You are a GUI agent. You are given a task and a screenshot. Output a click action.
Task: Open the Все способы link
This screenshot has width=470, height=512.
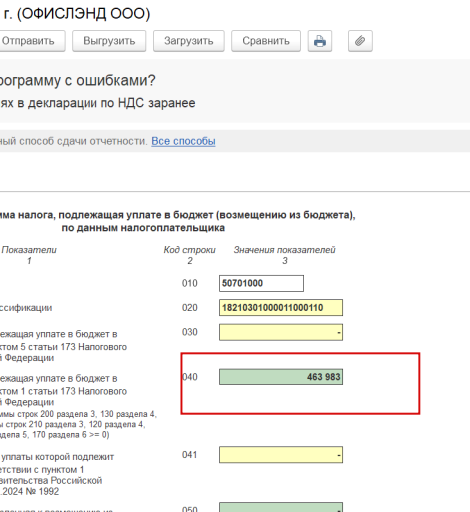(183, 141)
